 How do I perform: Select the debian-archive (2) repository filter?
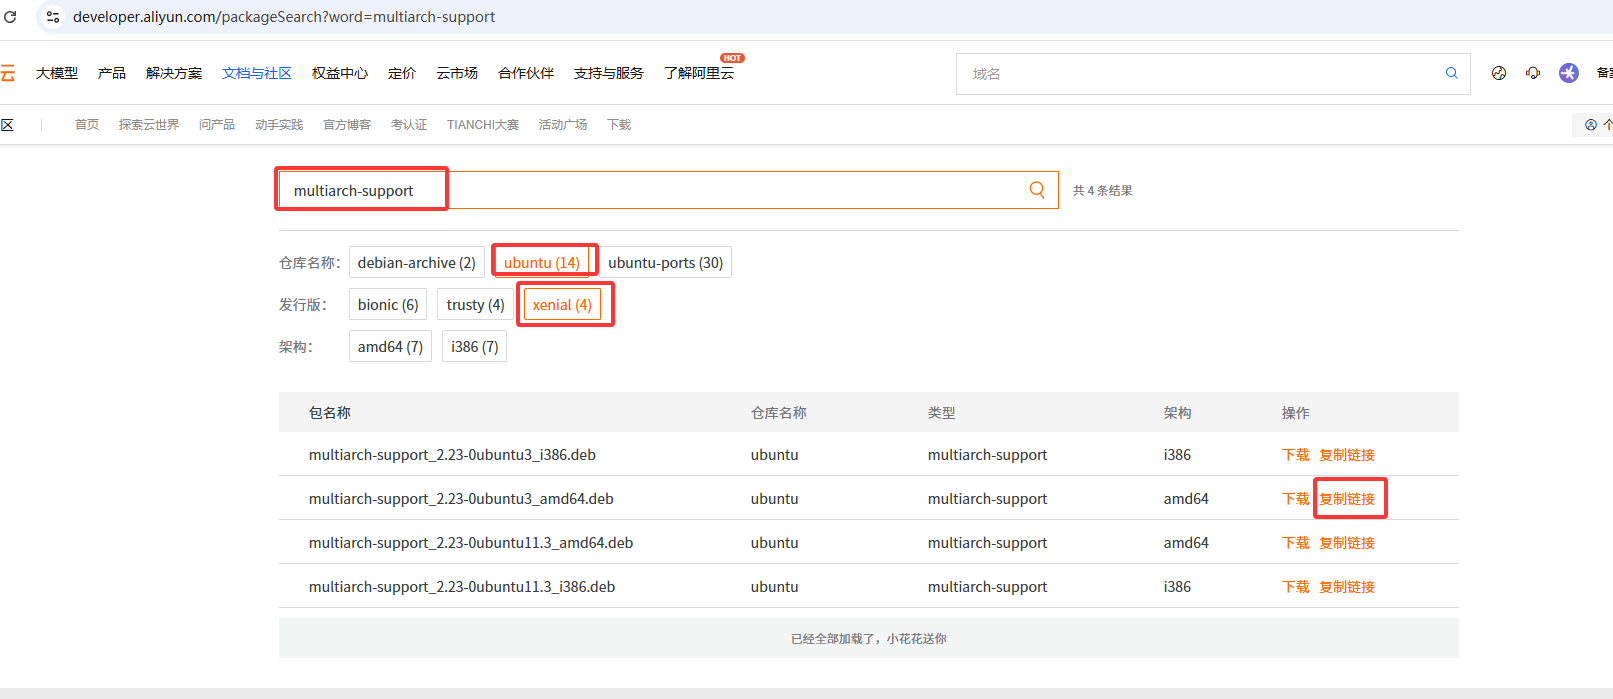pos(417,262)
